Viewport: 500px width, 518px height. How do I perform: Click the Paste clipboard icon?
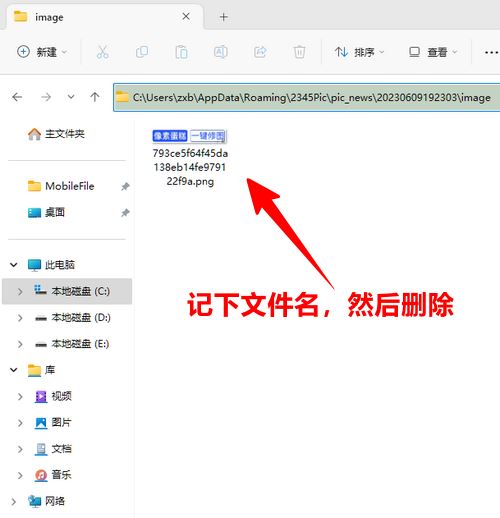click(x=181, y=52)
